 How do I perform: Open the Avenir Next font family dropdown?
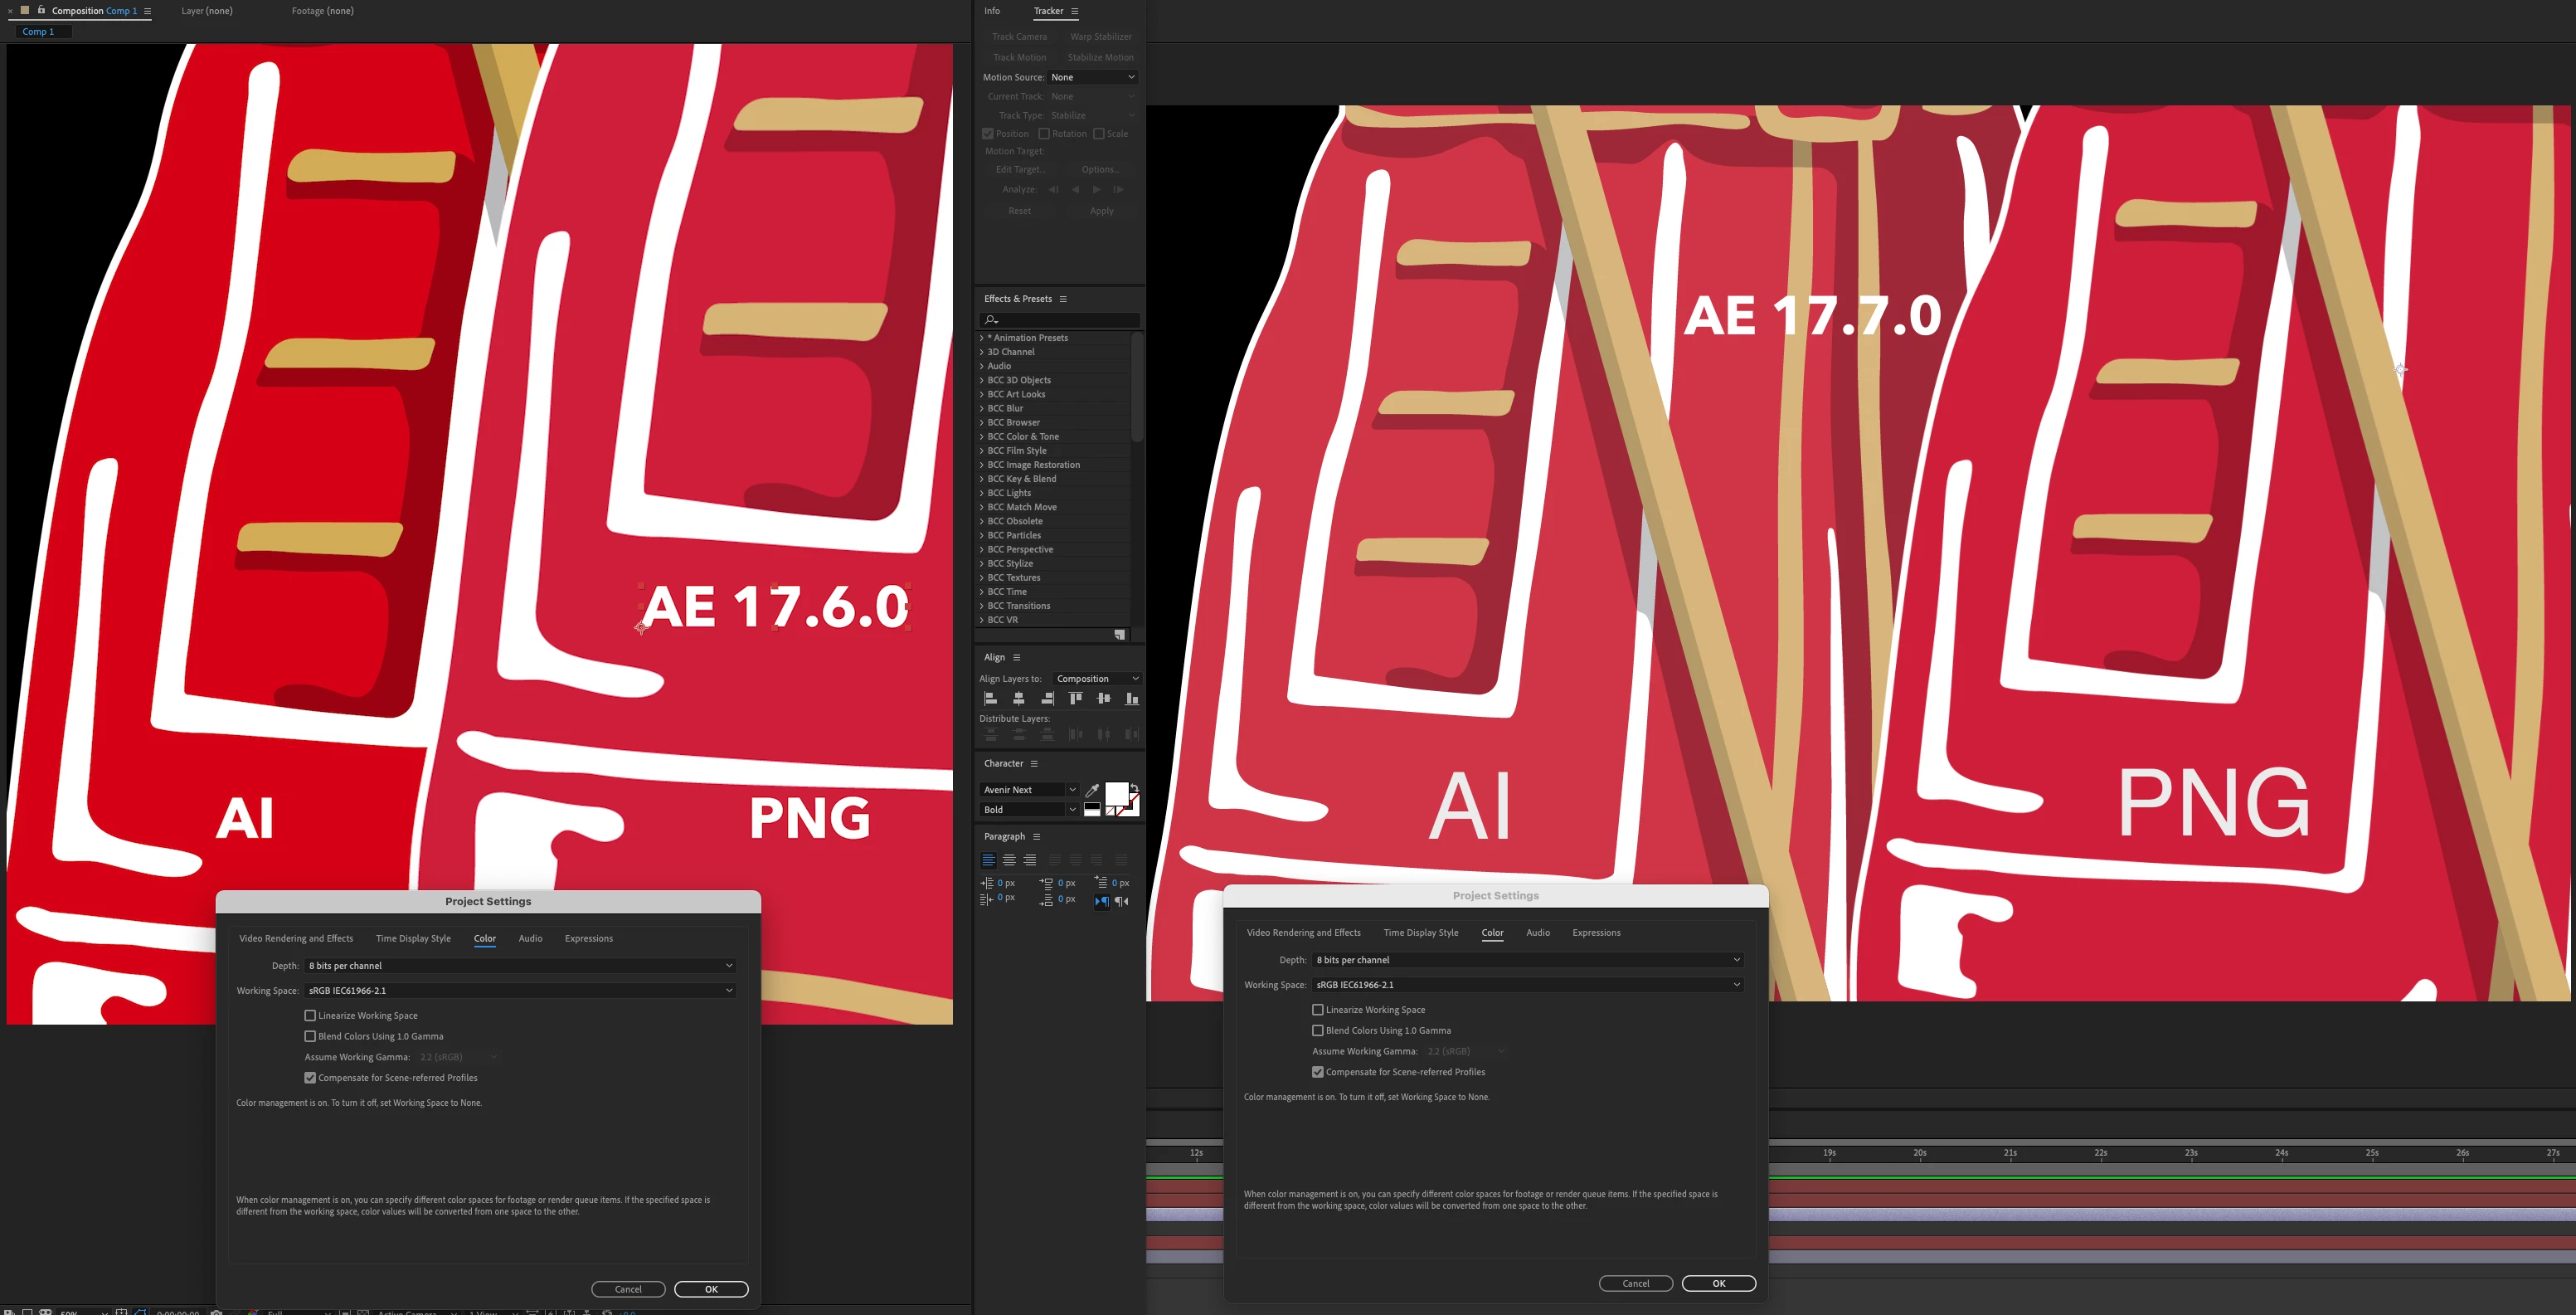pyautogui.click(x=1072, y=790)
